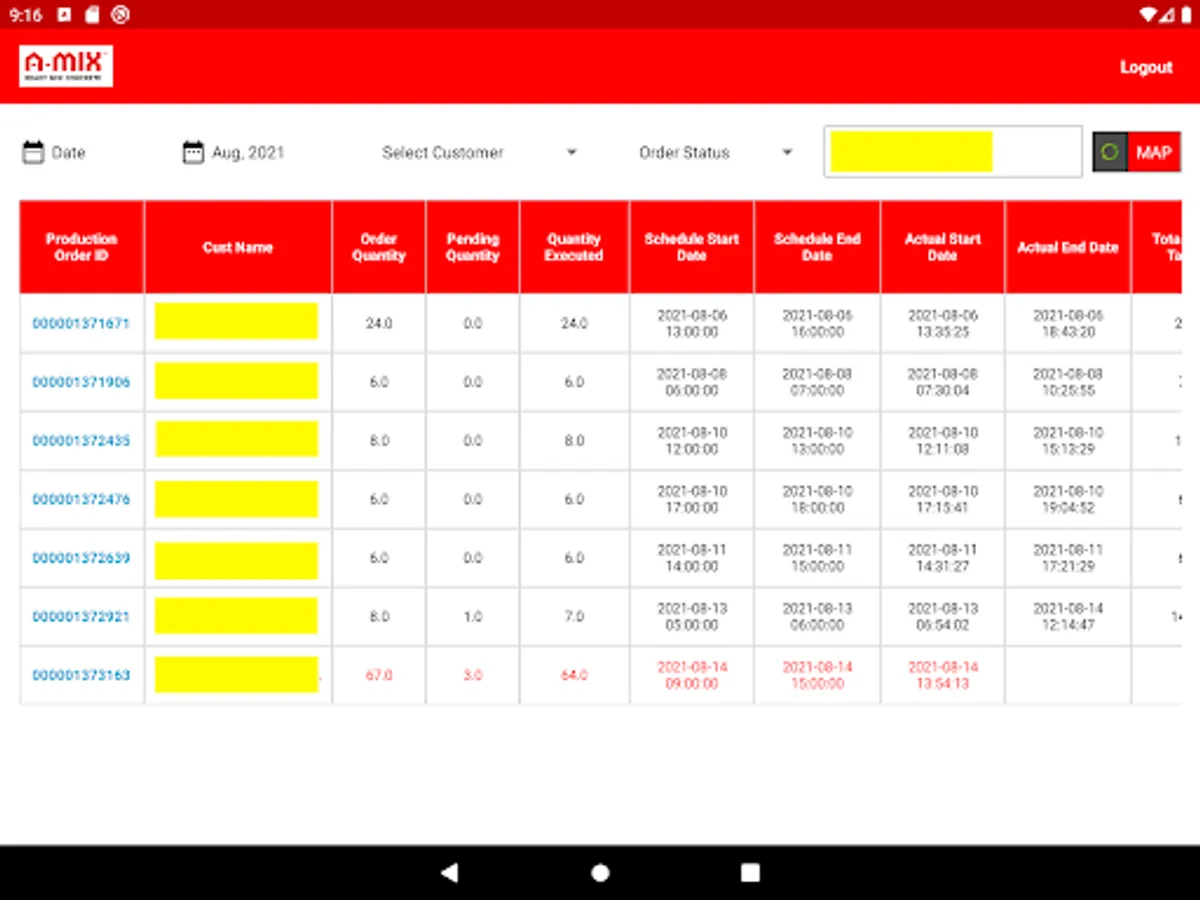Open production order 000001371906
This screenshot has height=900, width=1200.
tap(81, 382)
